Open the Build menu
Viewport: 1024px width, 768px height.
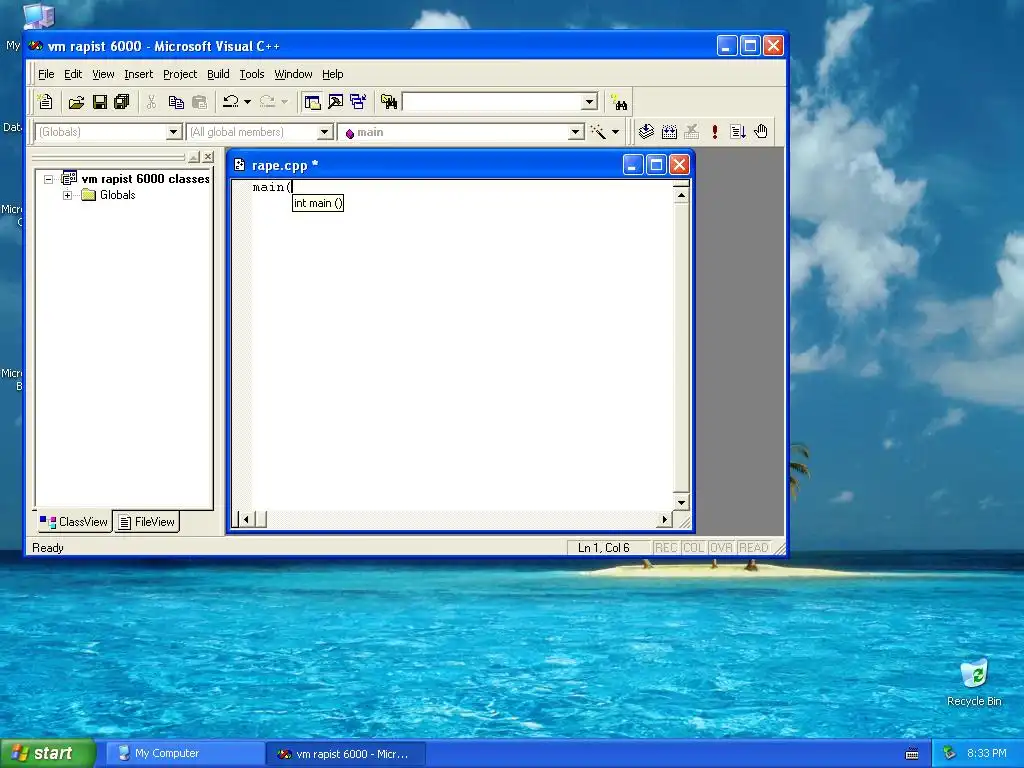pyautogui.click(x=218, y=74)
